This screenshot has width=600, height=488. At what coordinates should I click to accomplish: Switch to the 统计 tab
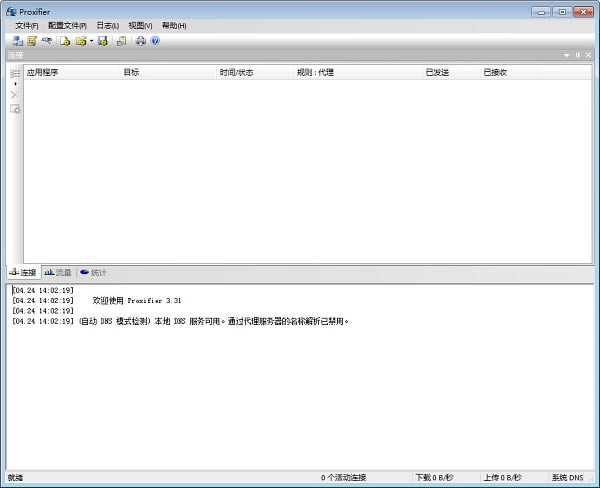(x=93, y=273)
